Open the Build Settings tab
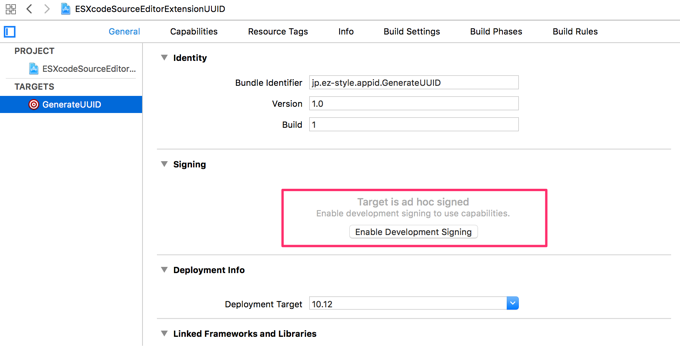 [412, 32]
